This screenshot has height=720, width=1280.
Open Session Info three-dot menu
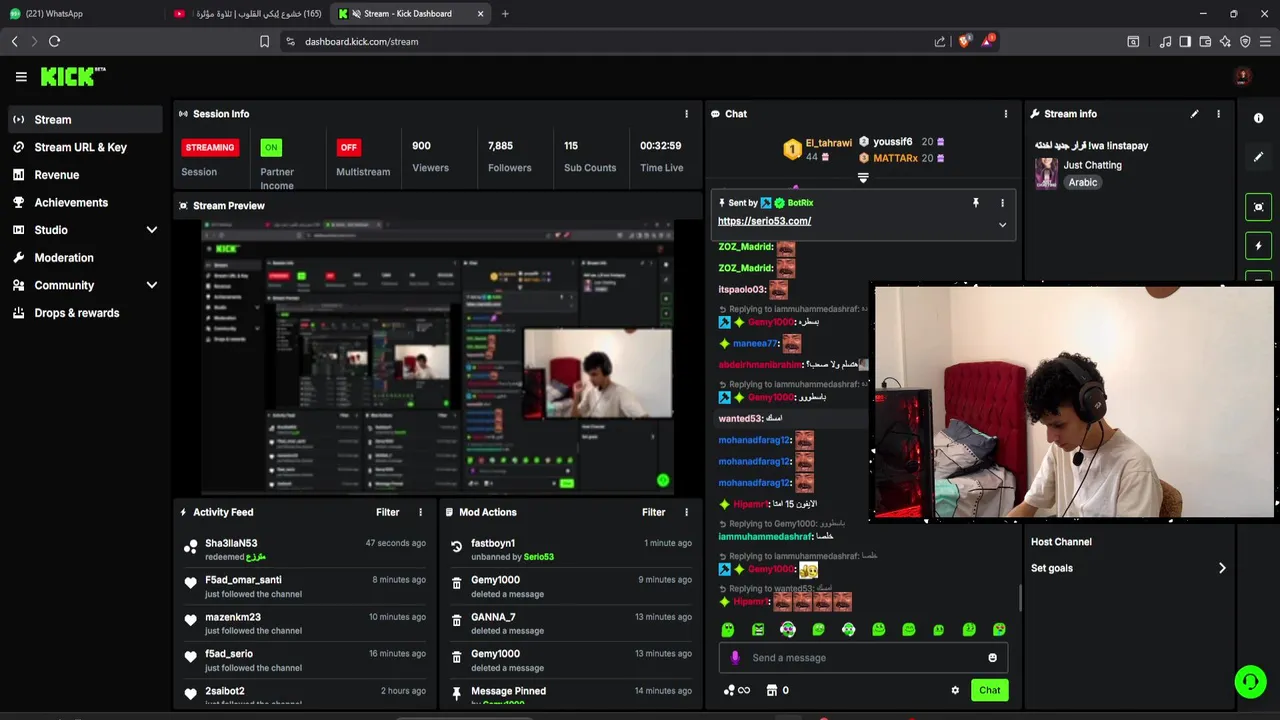[686, 114]
